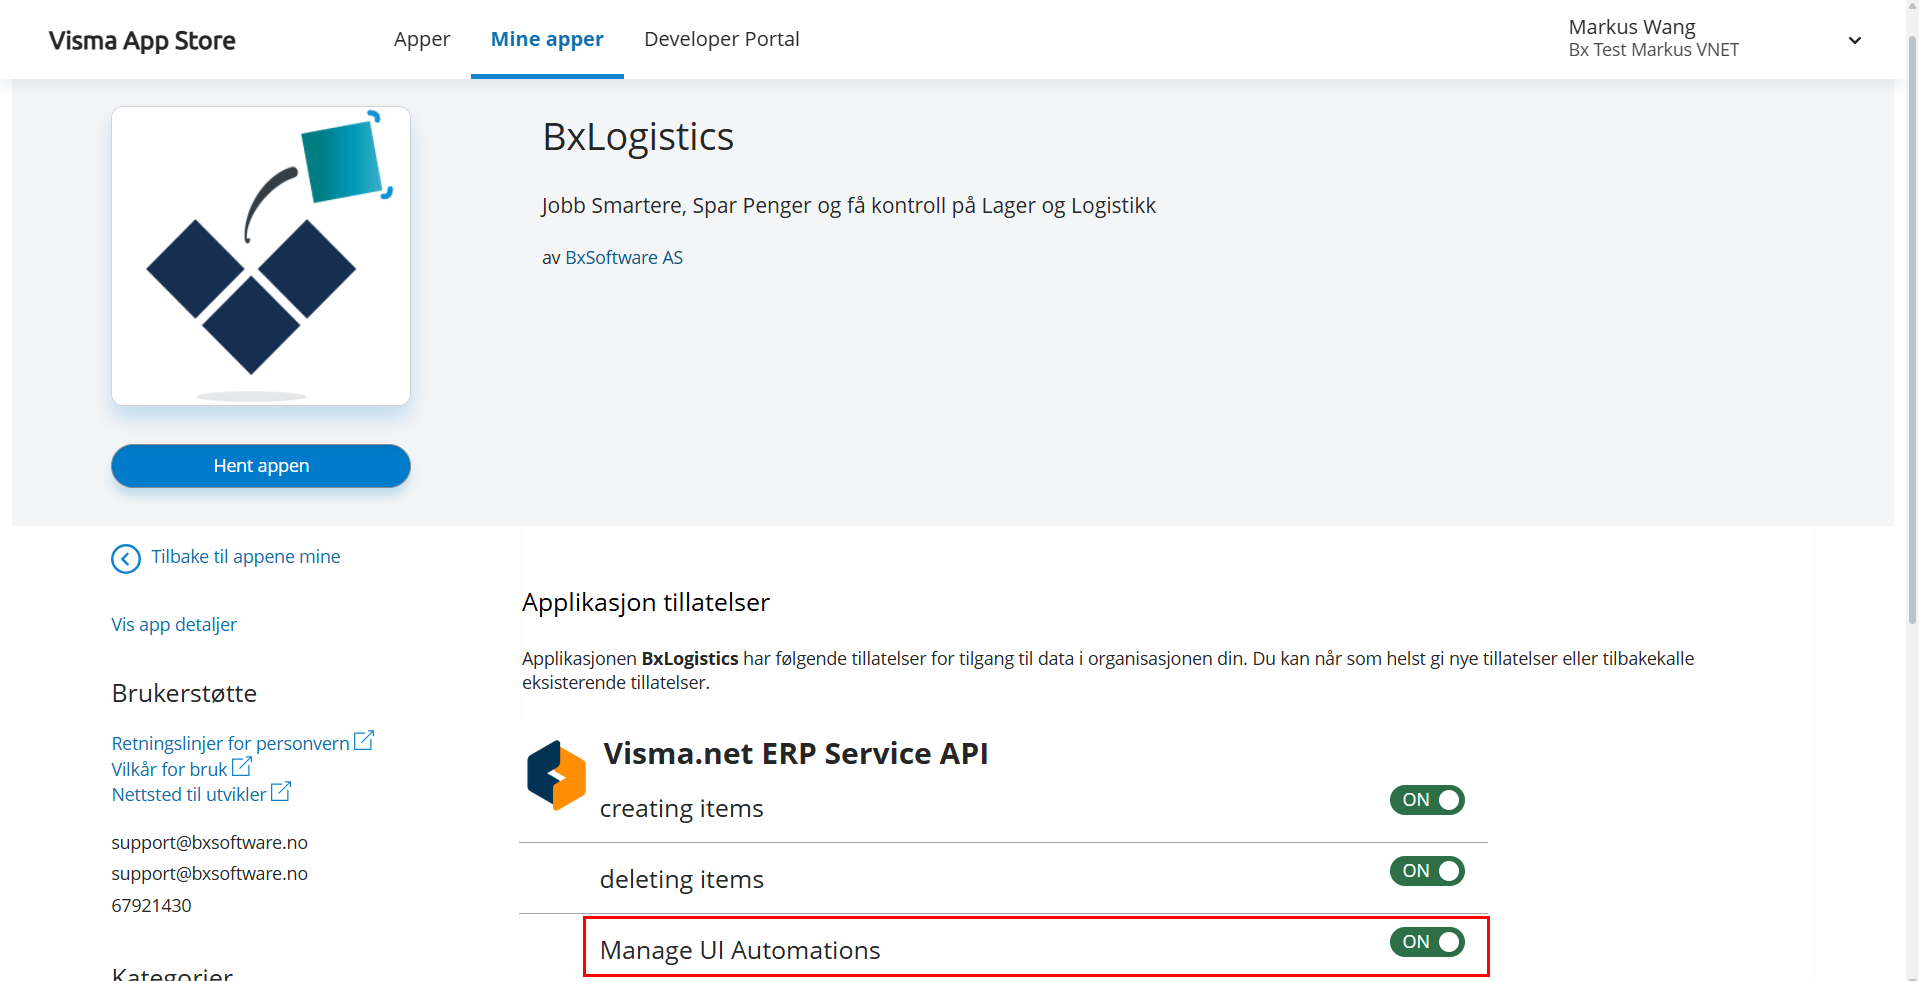Click the Hent appen button
The height and width of the screenshot is (981, 1919).
(x=261, y=466)
